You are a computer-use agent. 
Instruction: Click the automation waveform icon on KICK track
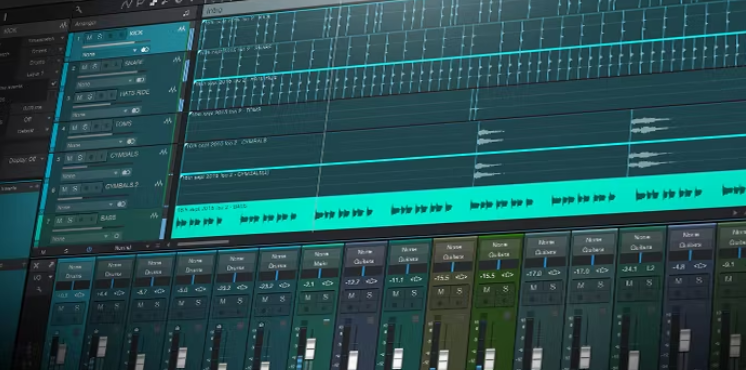click(x=181, y=29)
